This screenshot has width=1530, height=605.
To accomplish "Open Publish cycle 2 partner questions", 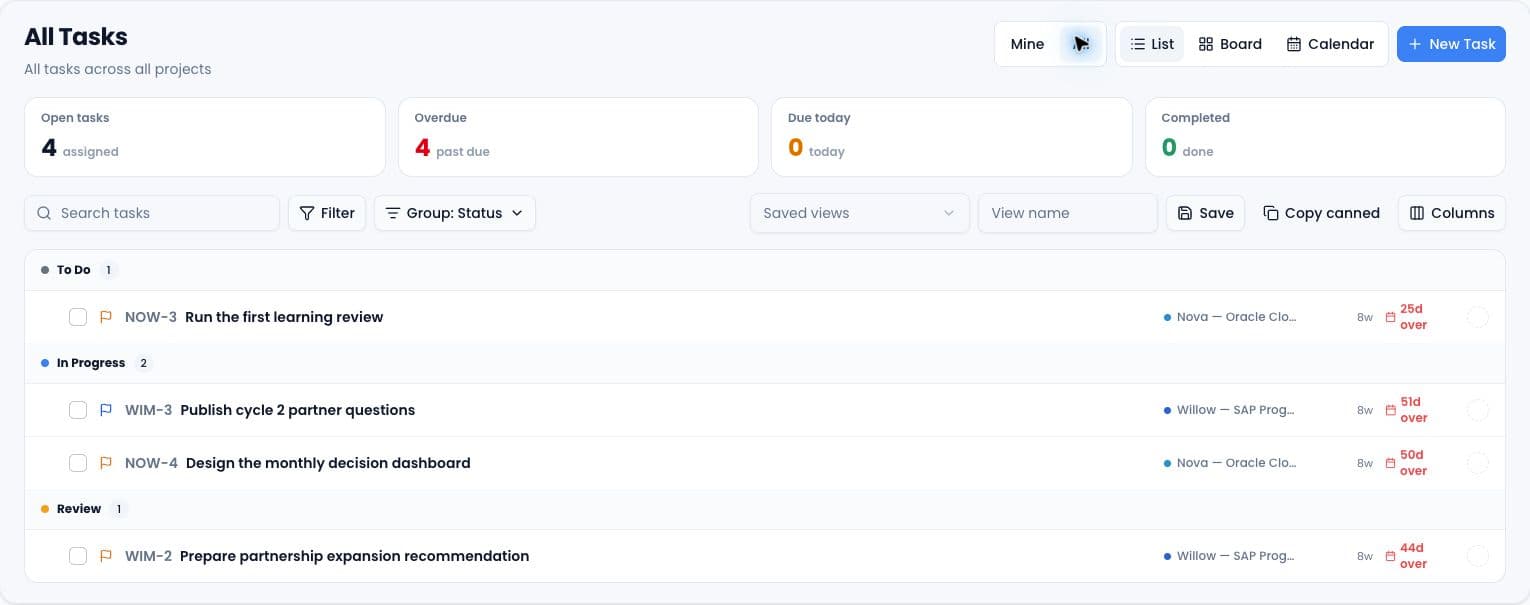I will click(x=297, y=410).
